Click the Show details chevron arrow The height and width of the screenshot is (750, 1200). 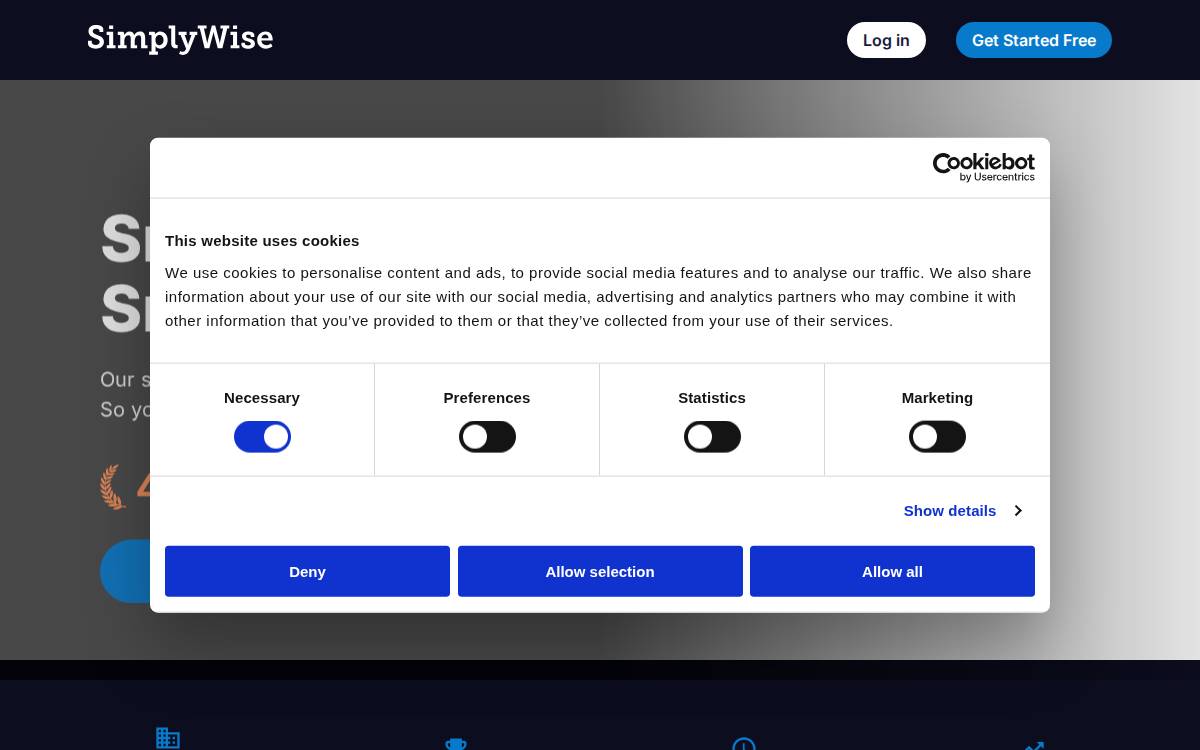(1018, 511)
